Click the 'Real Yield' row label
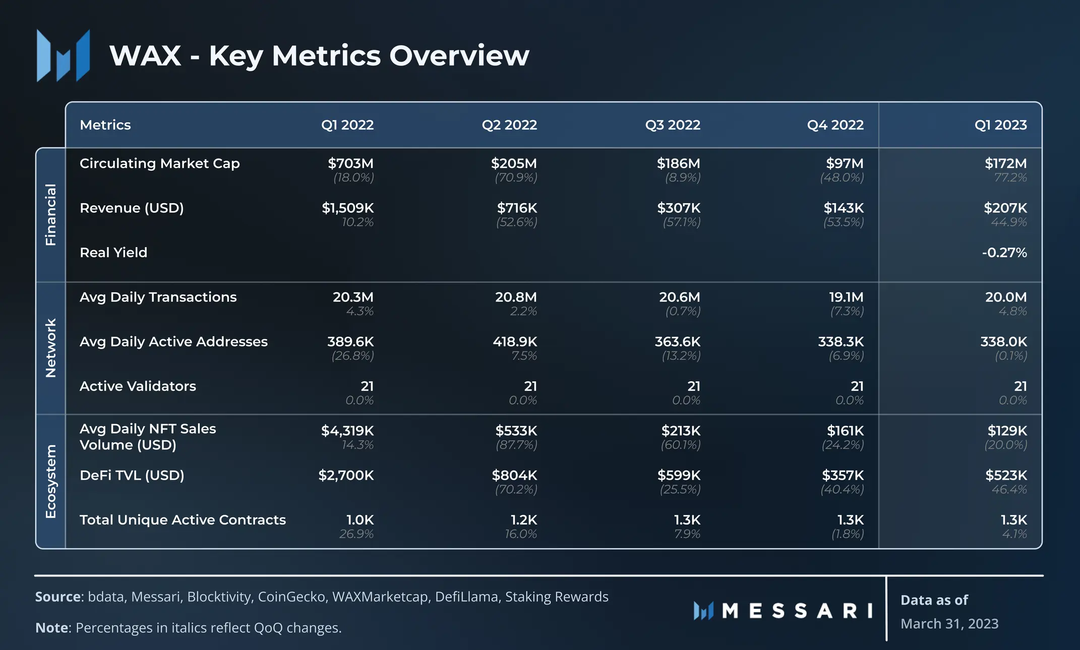The height and width of the screenshot is (650, 1080). coord(114,253)
